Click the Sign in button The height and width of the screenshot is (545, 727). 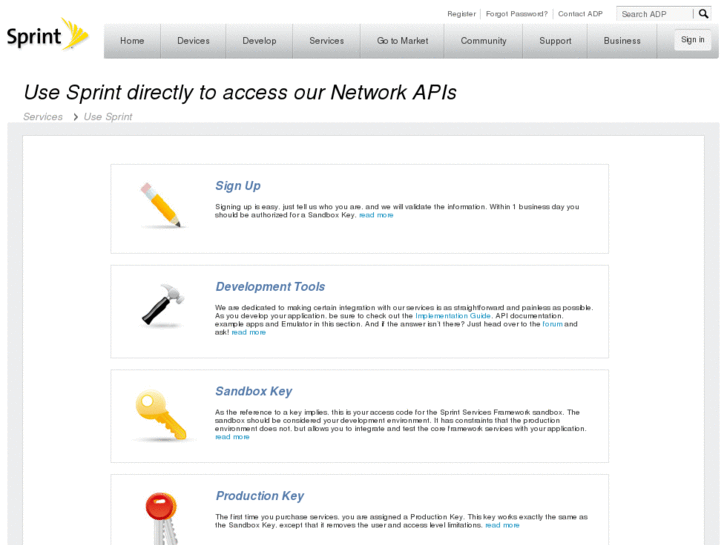[x=692, y=40]
